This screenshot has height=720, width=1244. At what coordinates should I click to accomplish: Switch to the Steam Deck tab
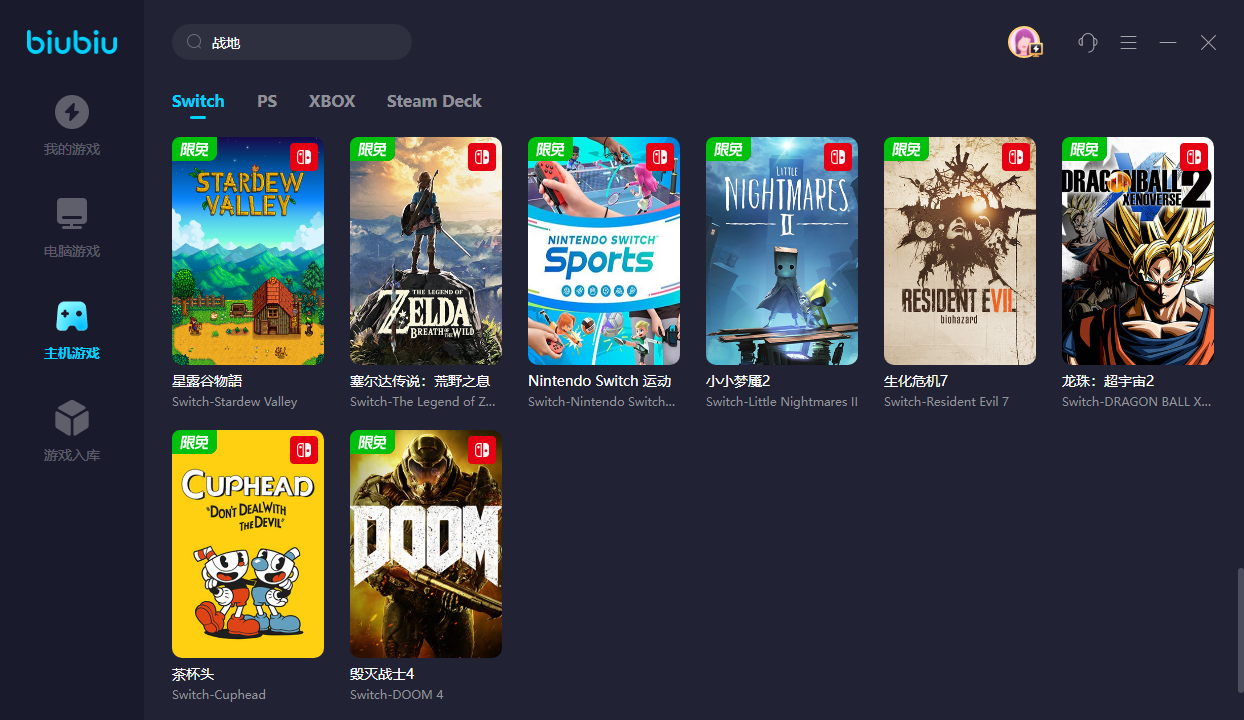pos(434,101)
